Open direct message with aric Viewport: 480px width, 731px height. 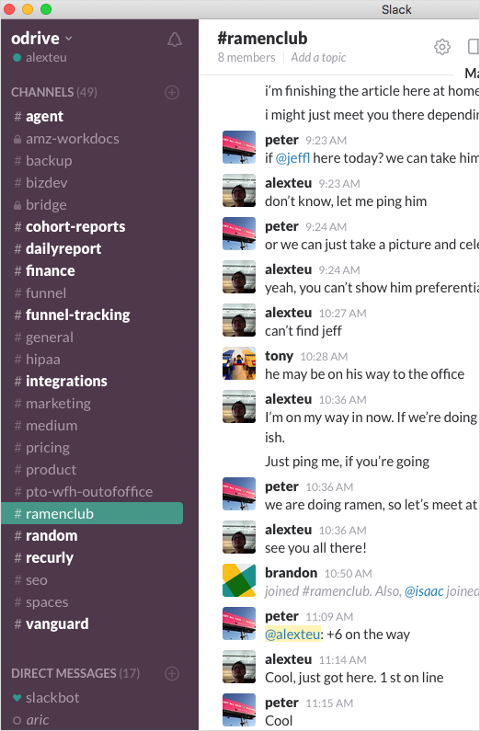click(x=37, y=720)
